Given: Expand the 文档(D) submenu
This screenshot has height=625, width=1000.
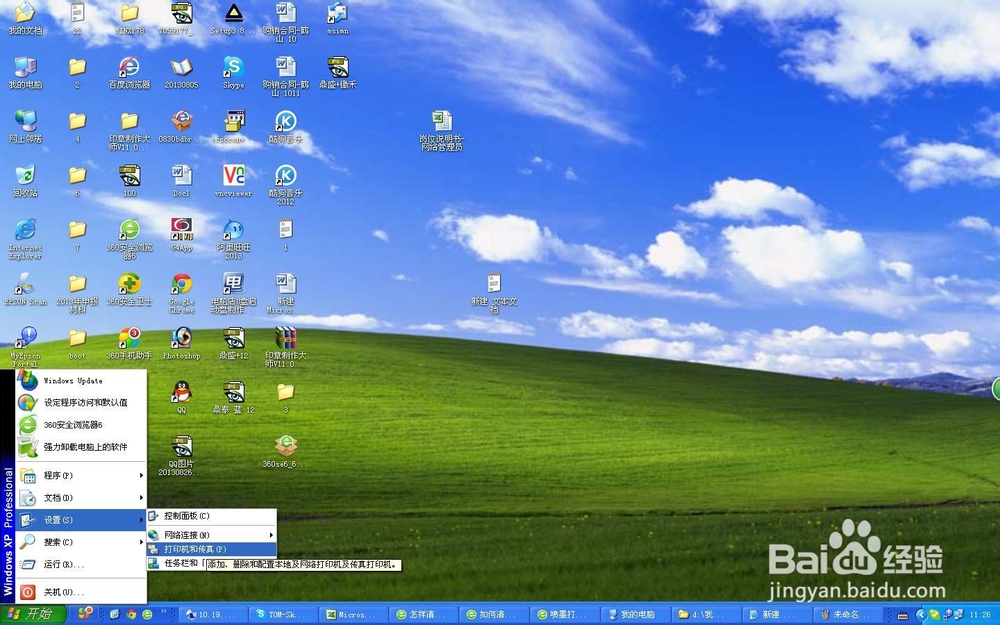Looking at the screenshot, I should 81,497.
